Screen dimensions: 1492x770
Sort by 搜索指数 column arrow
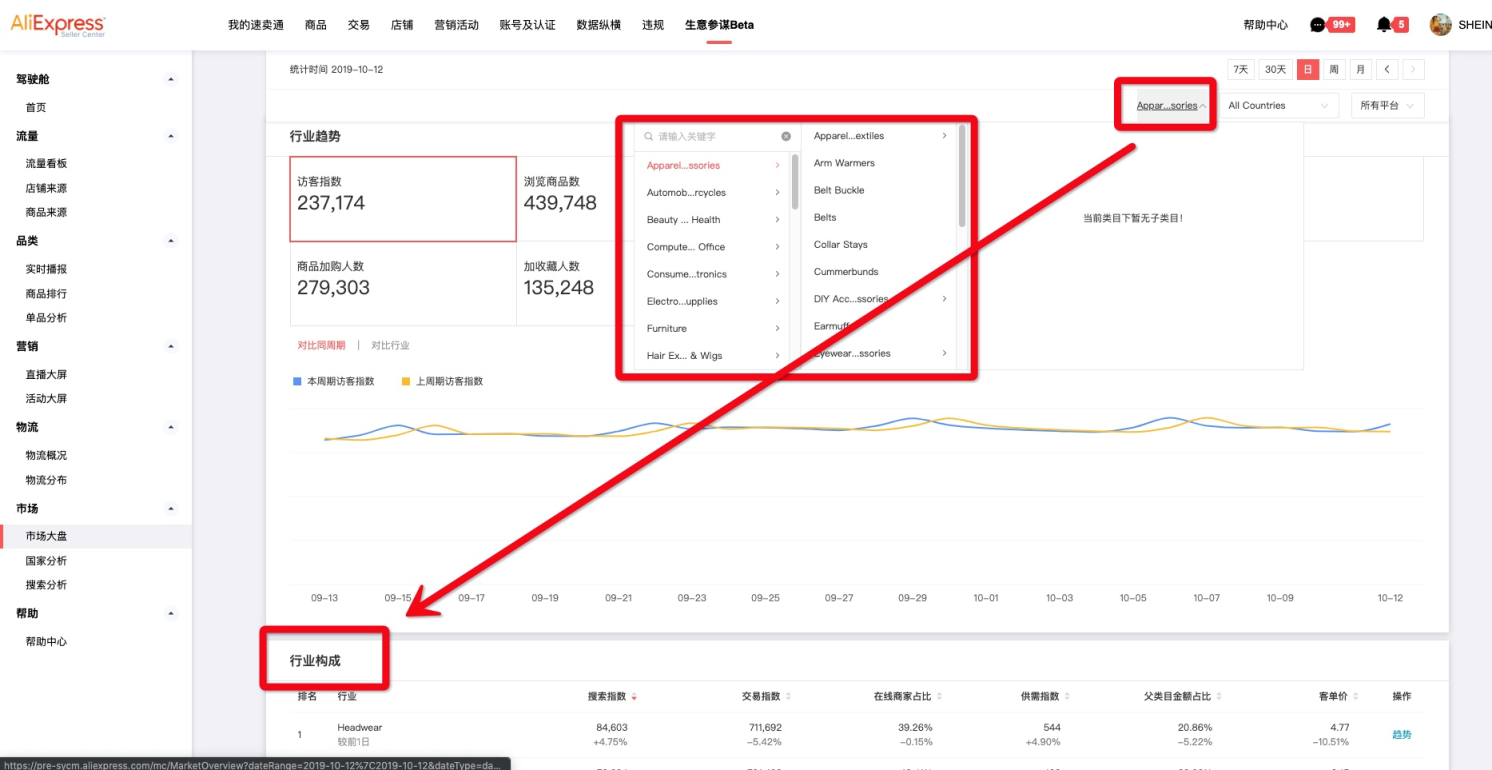coord(634,697)
